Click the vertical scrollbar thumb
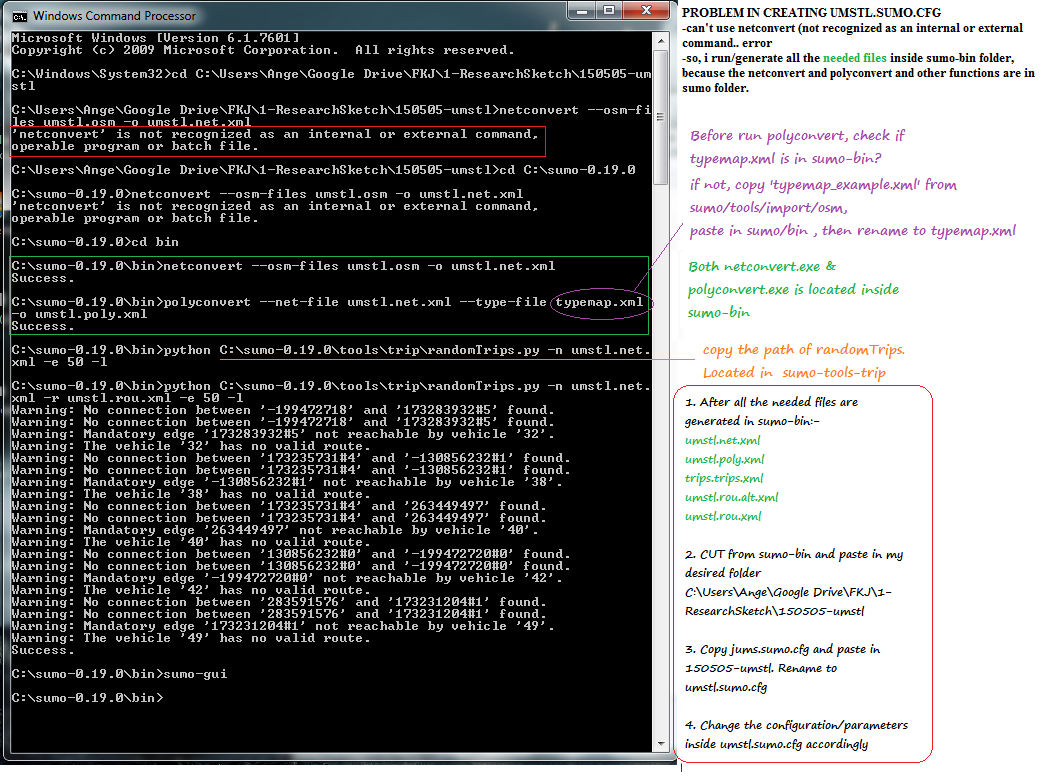Viewport: 1064px width, 777px height. pyautogui.click(x=661, y=117)
